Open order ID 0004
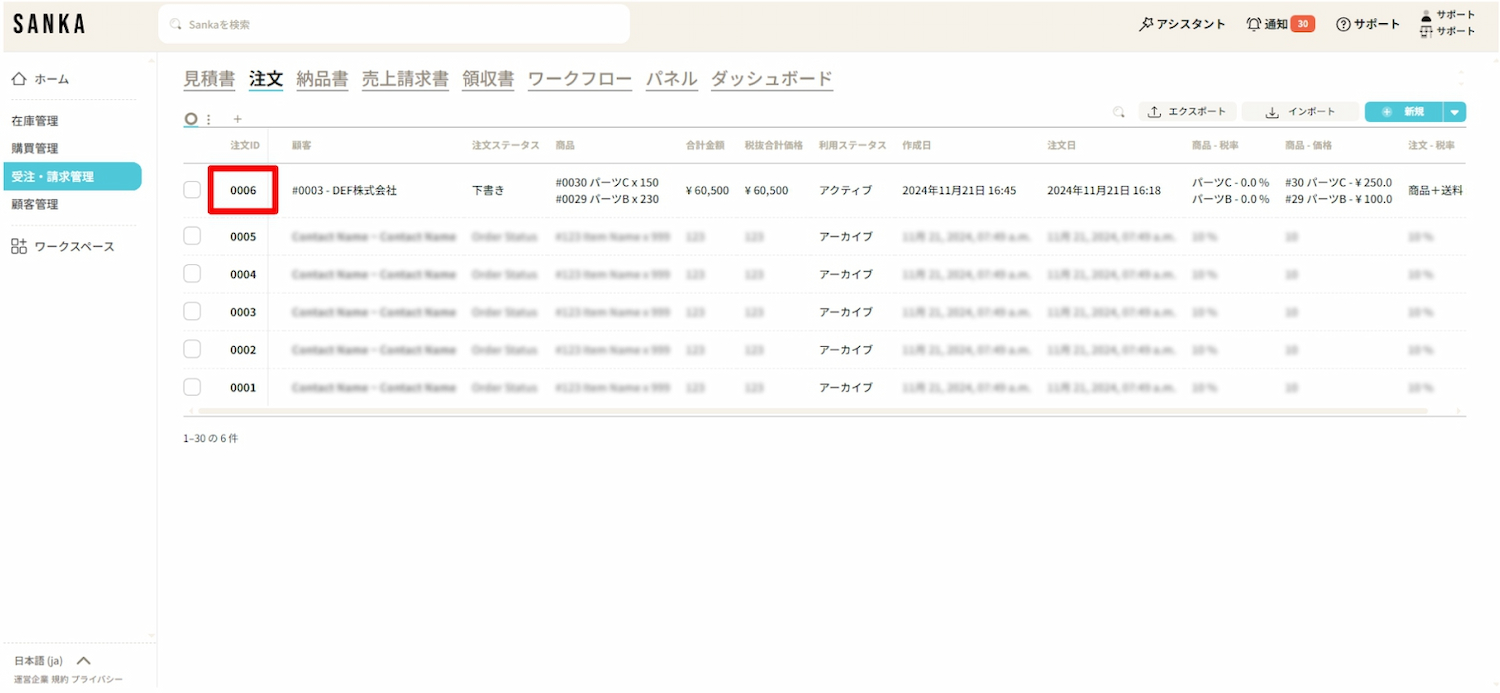The width and height of the screenshot is (1500, 693). 243,274
